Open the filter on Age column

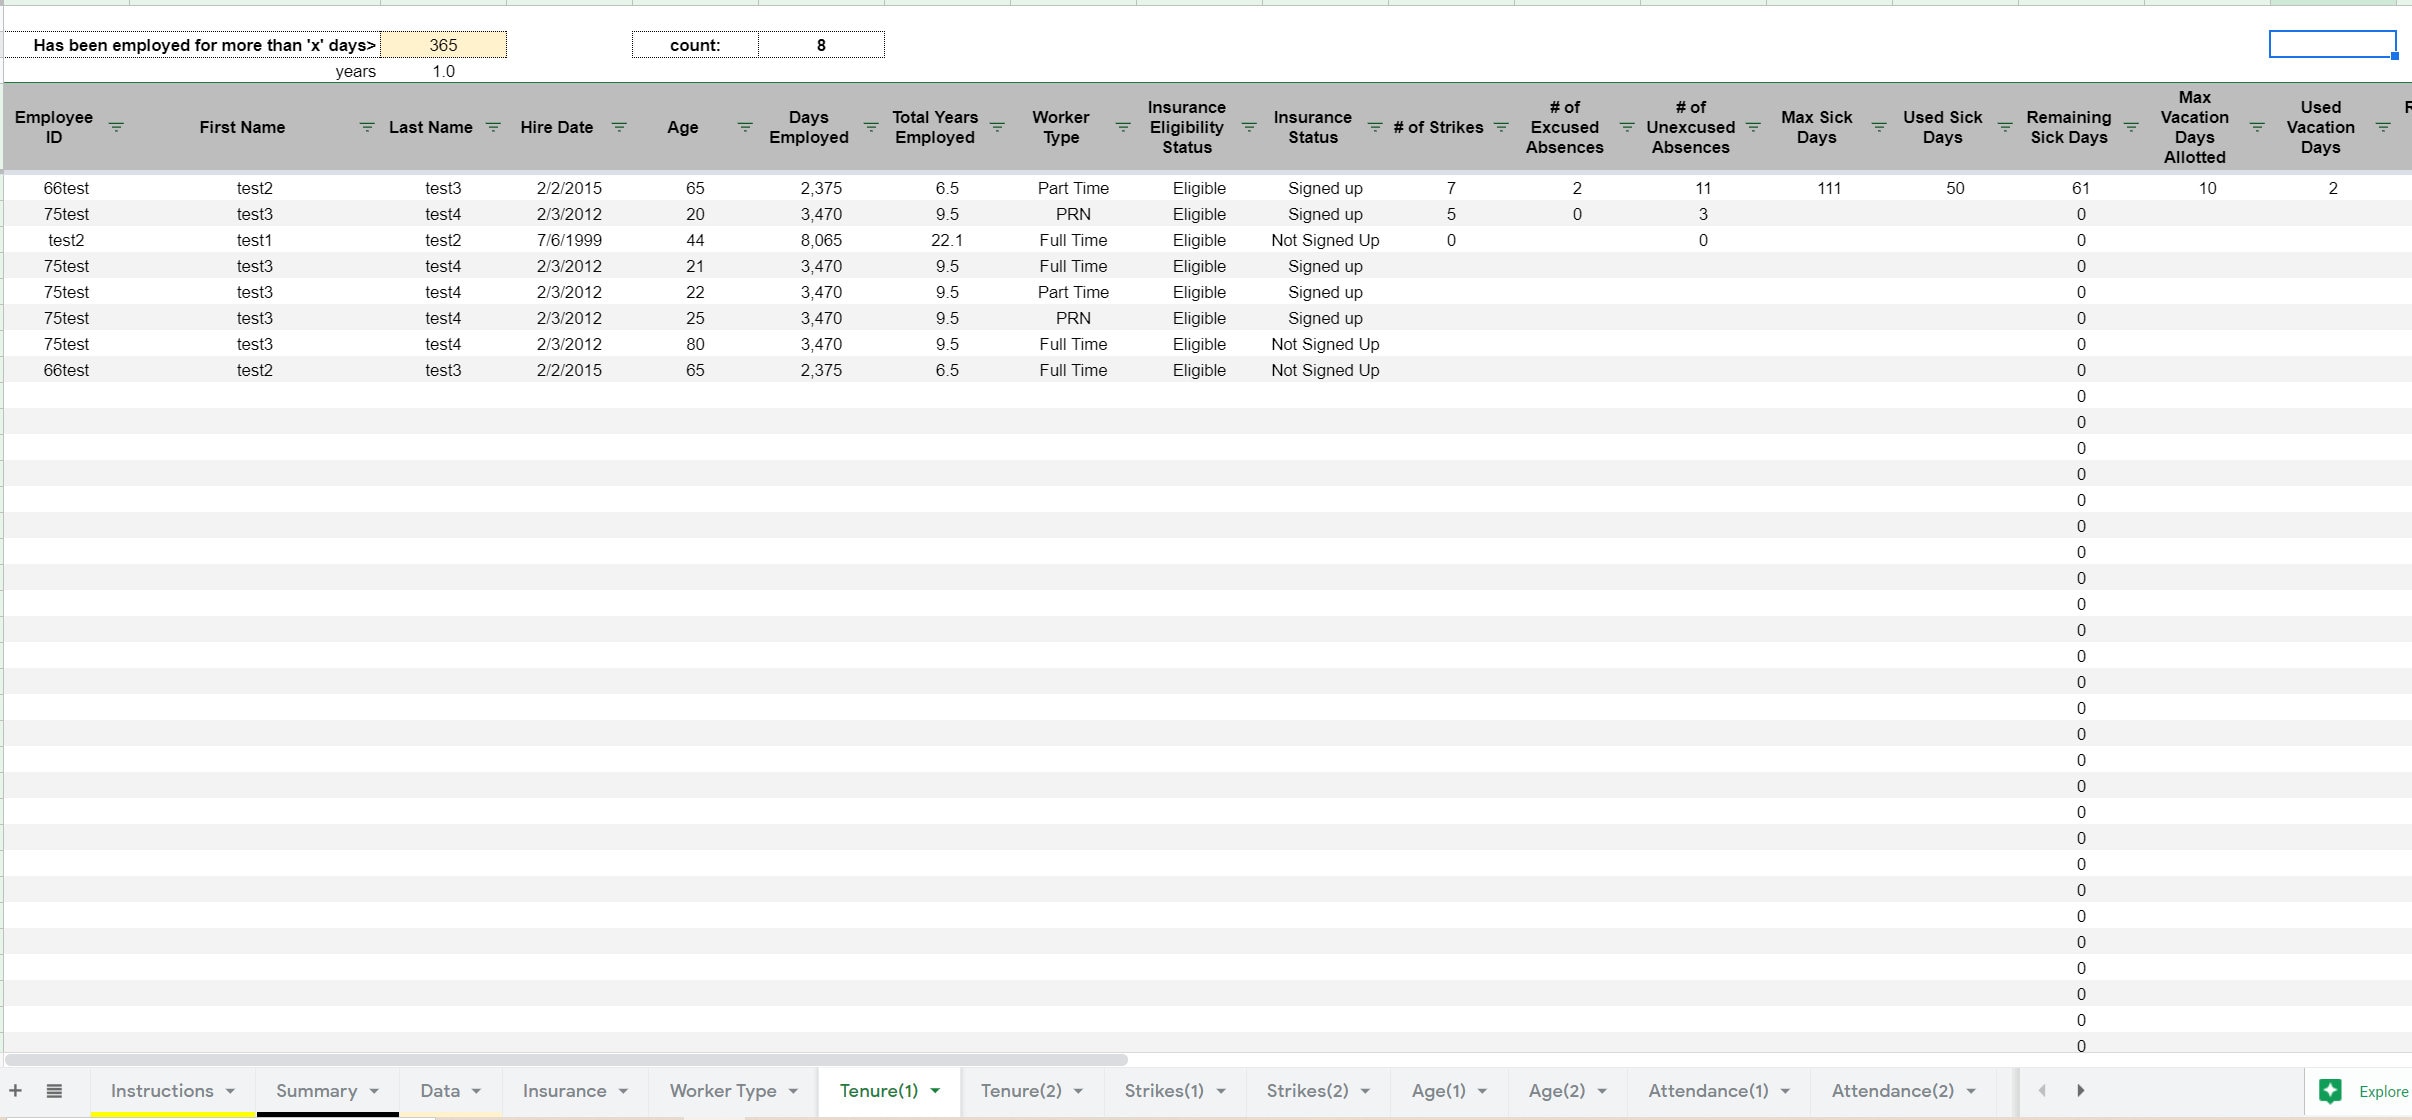pos(745,127)
